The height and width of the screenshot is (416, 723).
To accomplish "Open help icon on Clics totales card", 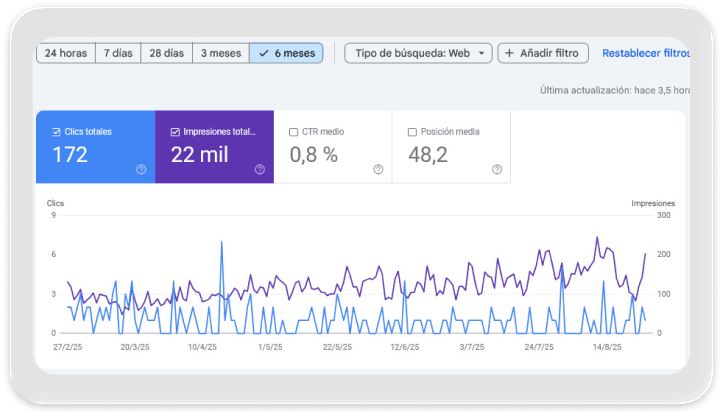I will click(141, 169).
